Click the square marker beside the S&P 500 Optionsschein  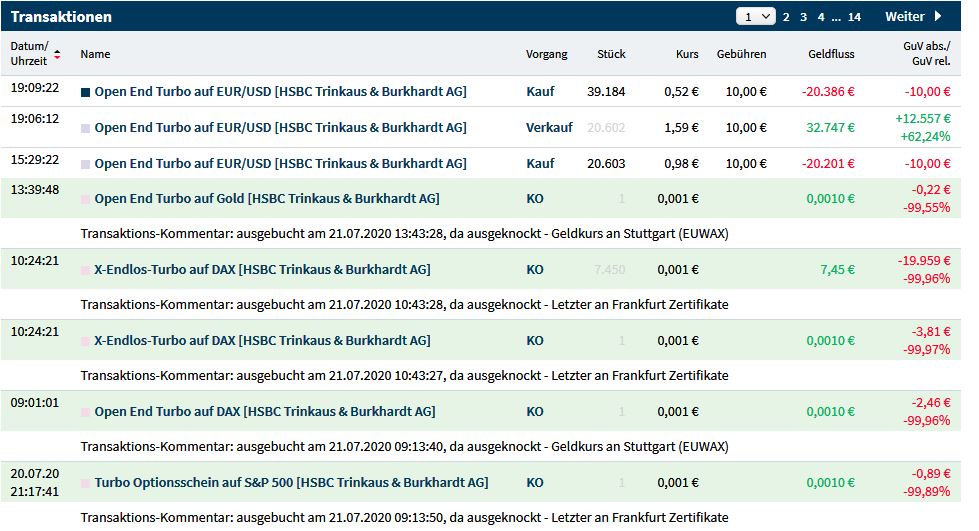(85, 483)
